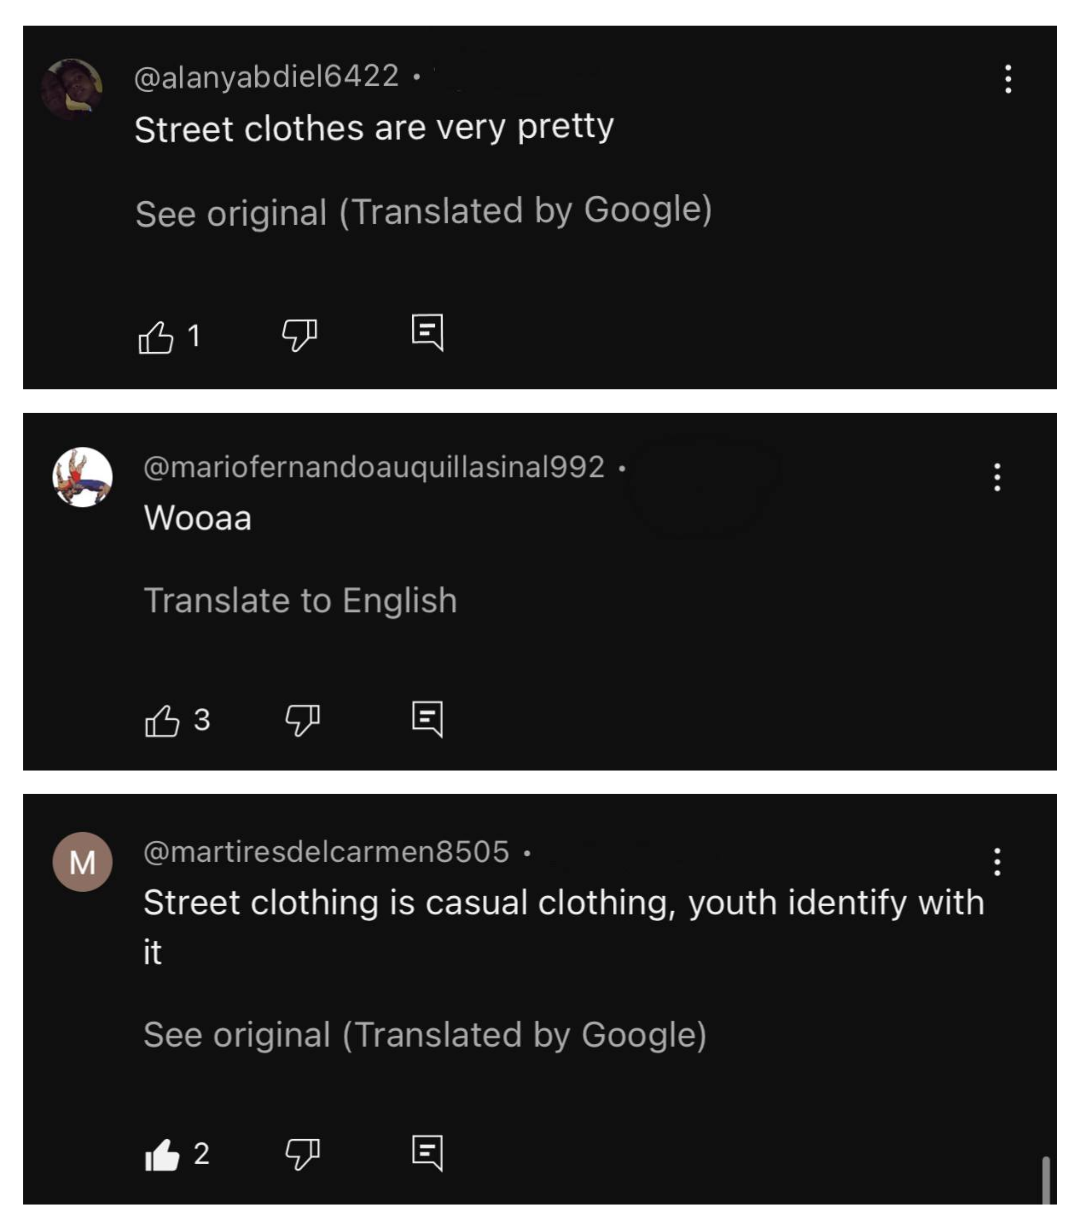This screenshot has width=1080, height=1223.
Task: Click "Translate to English" under Wooaa
Action: (300, 600)
